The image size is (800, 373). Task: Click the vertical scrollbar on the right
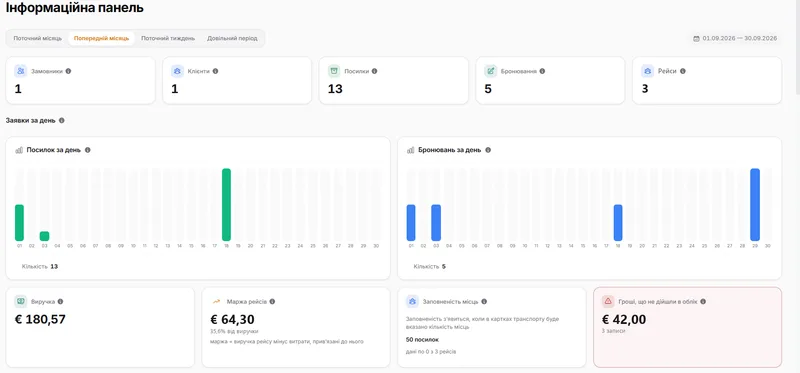click(x=797, y=47)
